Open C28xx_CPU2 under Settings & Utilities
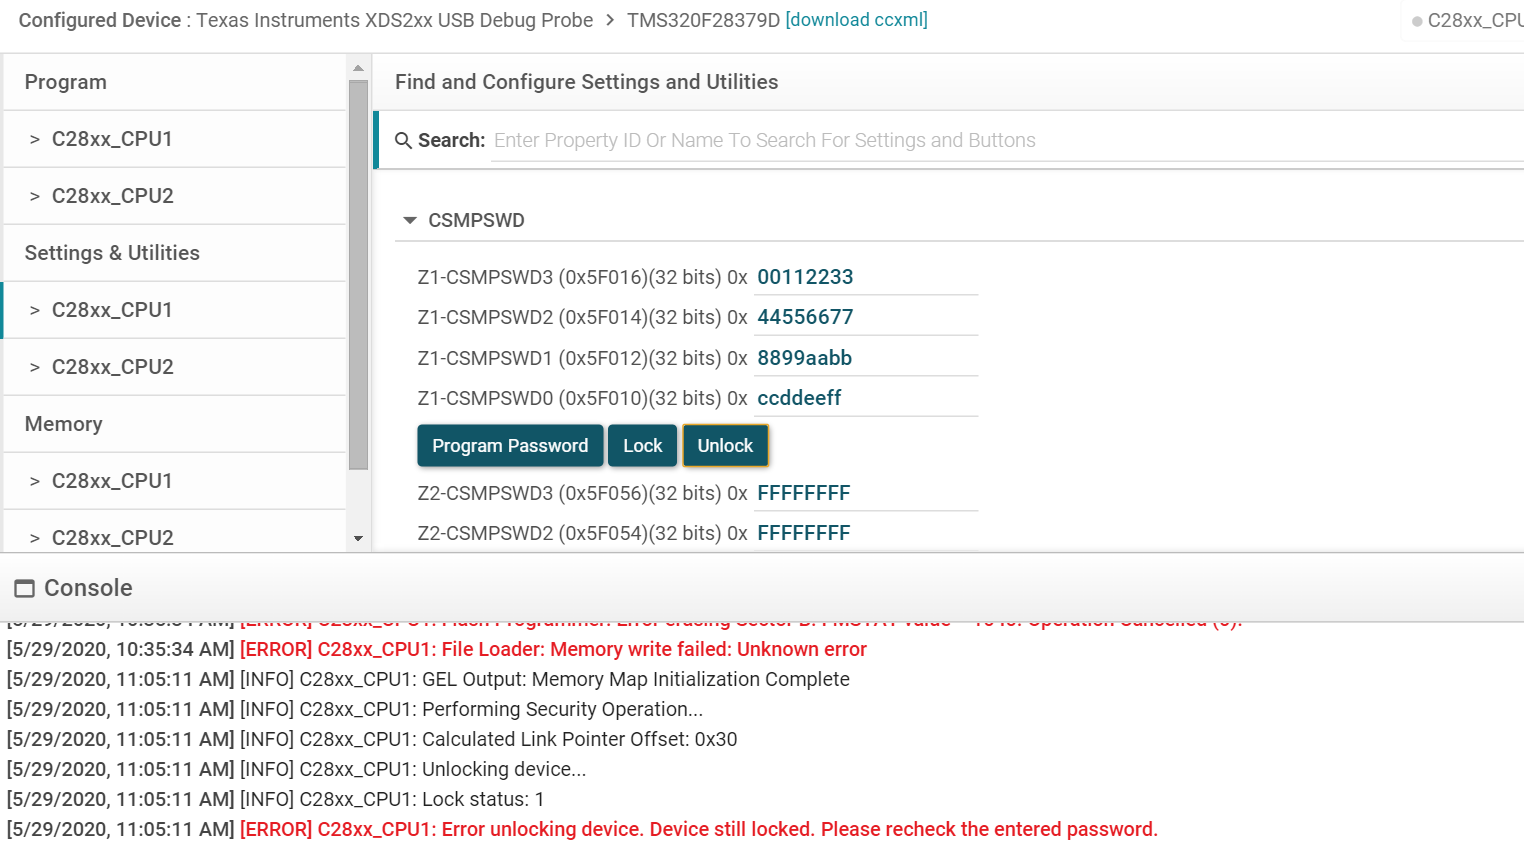Image resolution: width=1524 pixels, height=852 pixels. tap(112, 367)
